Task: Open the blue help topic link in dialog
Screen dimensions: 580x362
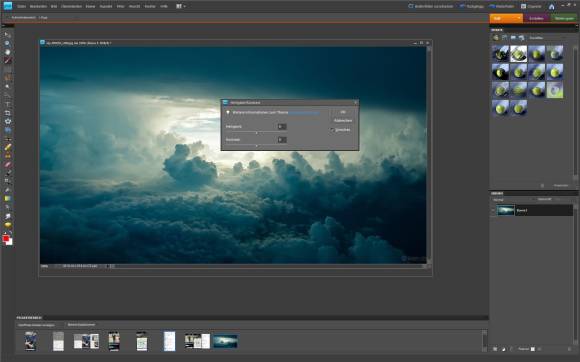Action: click(x=304, y=112)
